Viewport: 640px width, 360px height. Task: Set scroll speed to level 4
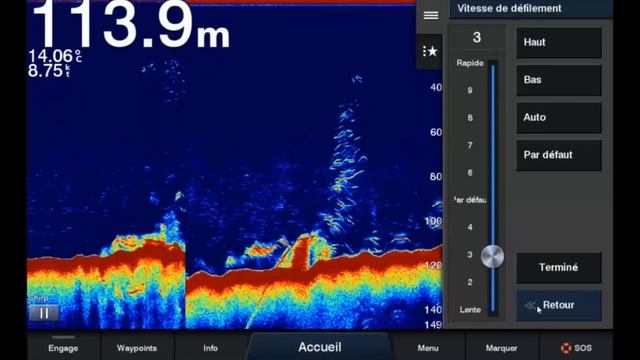[x=470, y=227]
